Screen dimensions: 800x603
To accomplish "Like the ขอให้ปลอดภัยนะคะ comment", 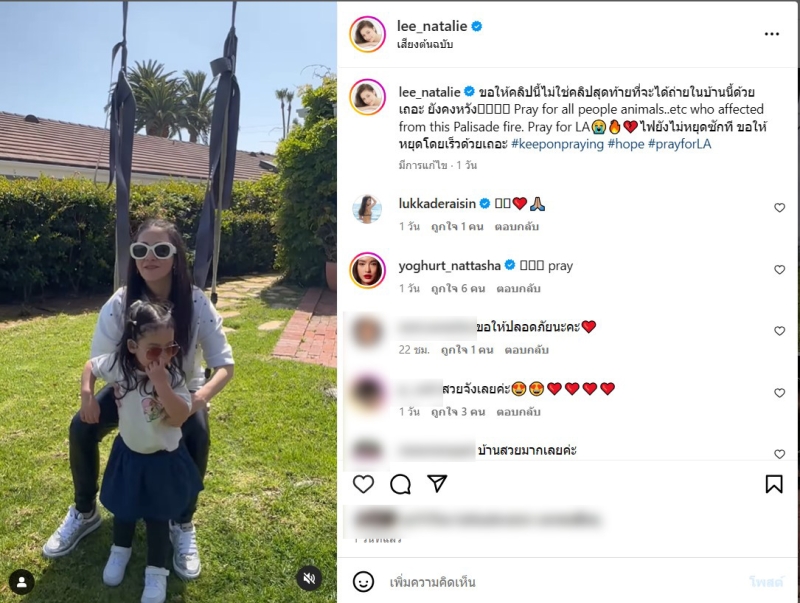I will 779,331.
